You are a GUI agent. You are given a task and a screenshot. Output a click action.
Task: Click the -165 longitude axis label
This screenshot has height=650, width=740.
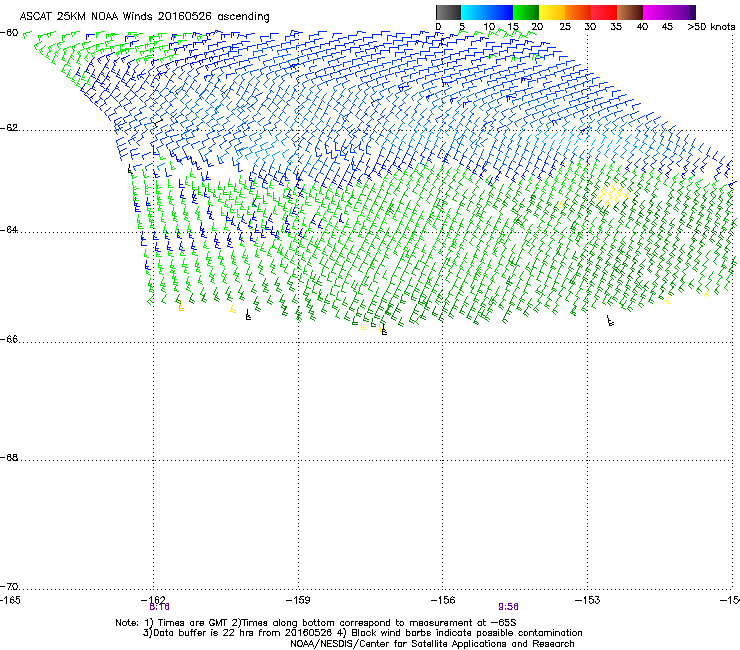click(x=10, y=600)
